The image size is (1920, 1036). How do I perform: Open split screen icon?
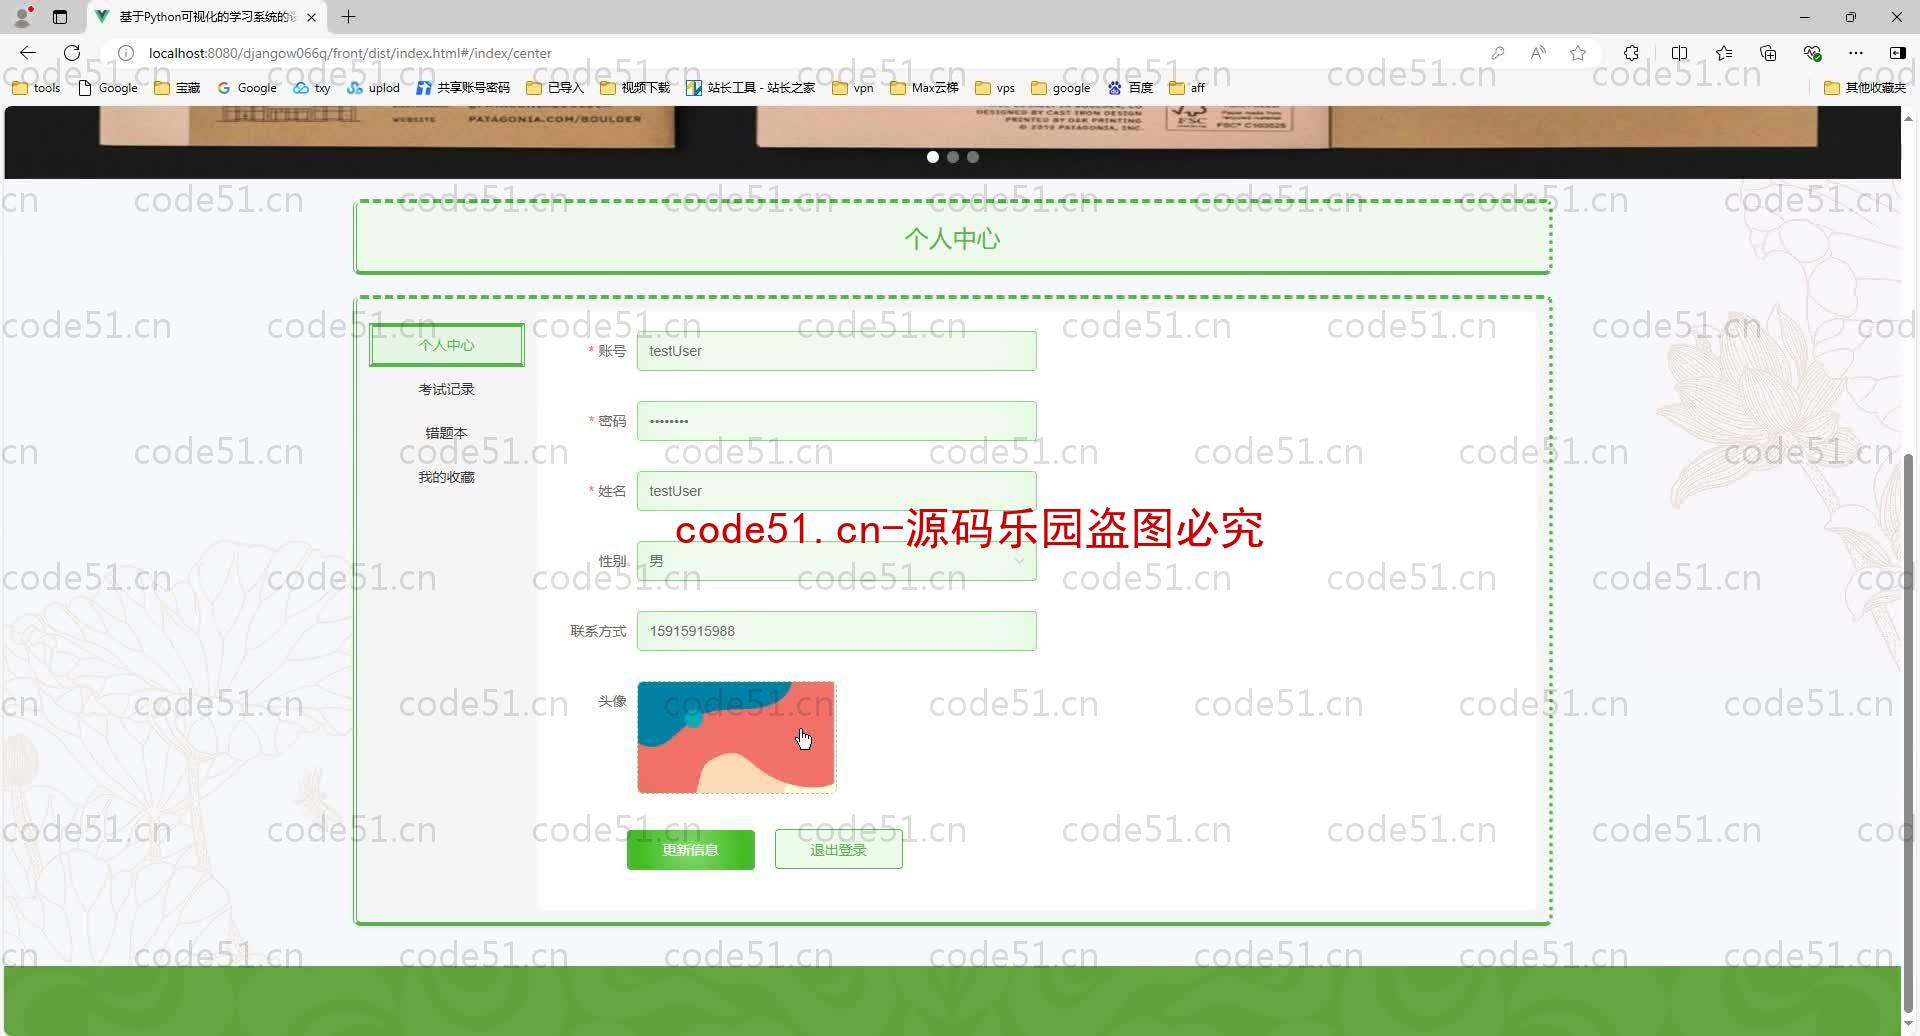(x=1679, y=53)
